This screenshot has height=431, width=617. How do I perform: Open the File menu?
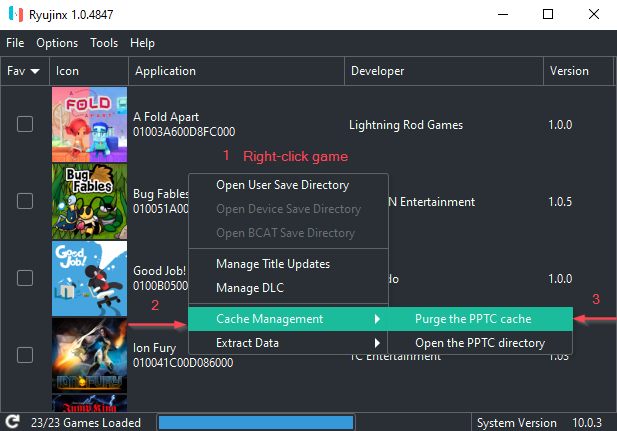point(15,43)
